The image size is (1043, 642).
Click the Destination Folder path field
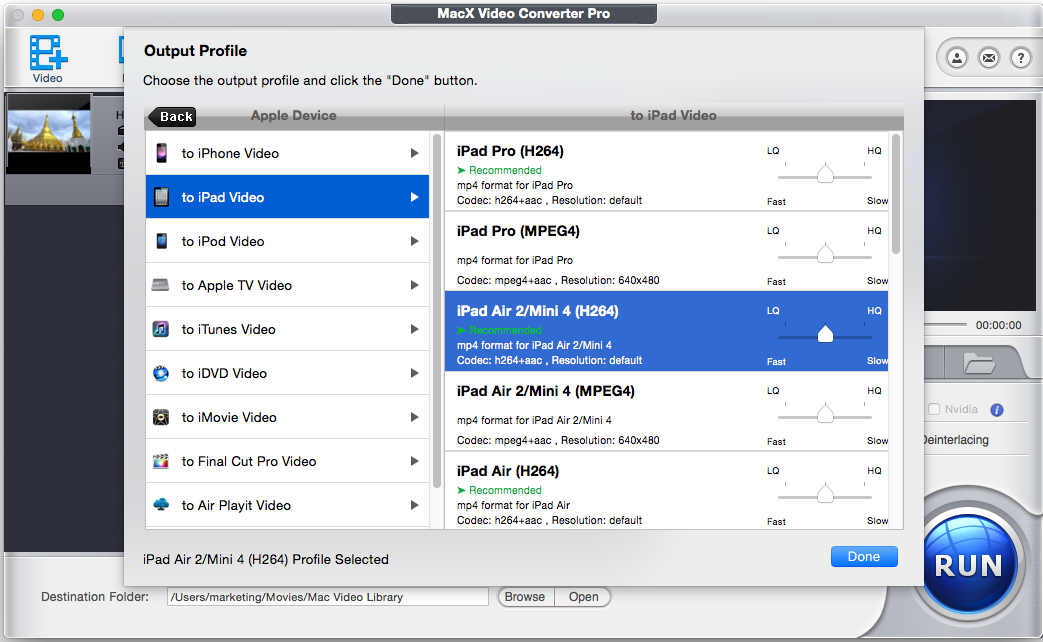click(x=327, y=597)
